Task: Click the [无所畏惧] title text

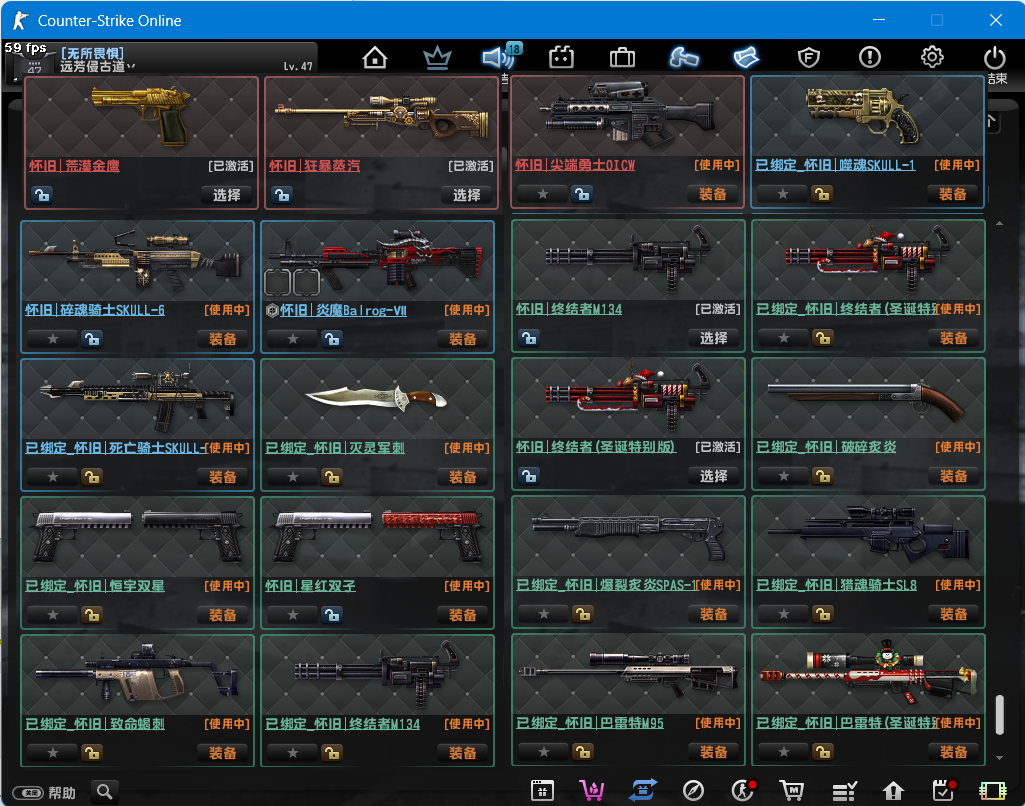Action: click(x=92, y=53)
